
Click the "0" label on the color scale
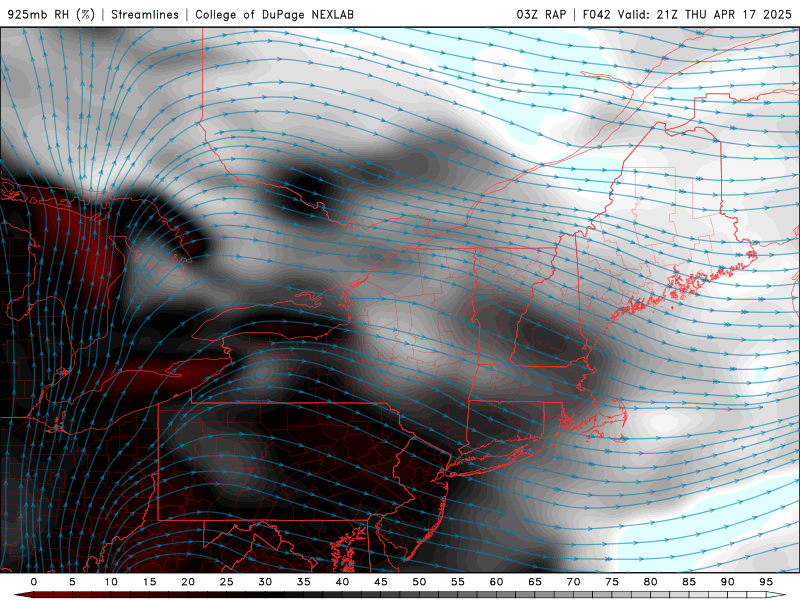click(34, 582)
